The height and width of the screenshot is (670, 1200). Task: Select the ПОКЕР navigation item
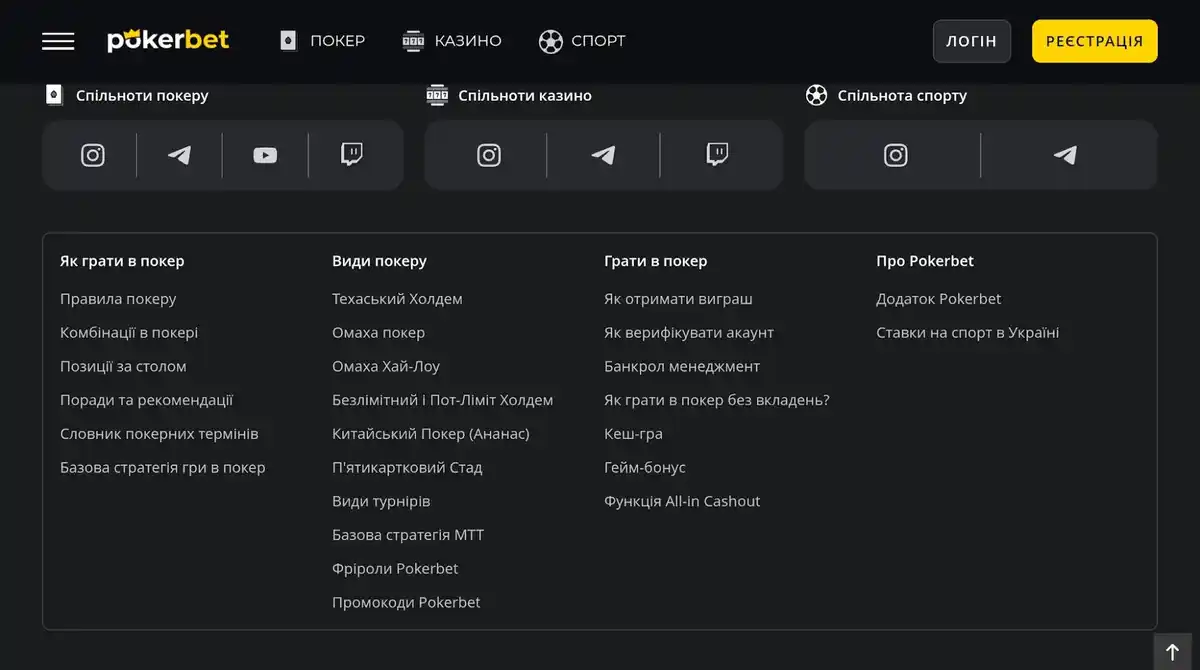pos(322,41)
